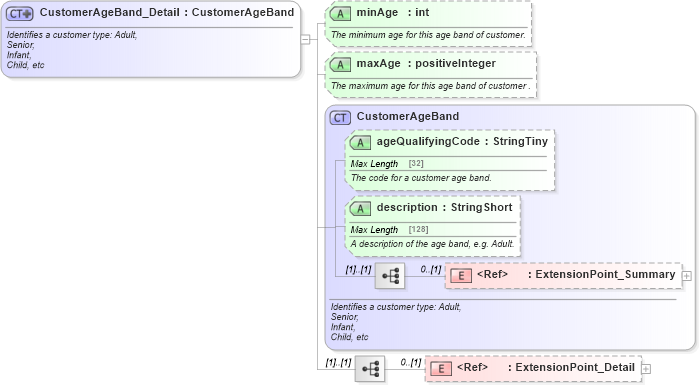
Task: Select the CustomerAgeBand complex type title
Action: point(407,116)
